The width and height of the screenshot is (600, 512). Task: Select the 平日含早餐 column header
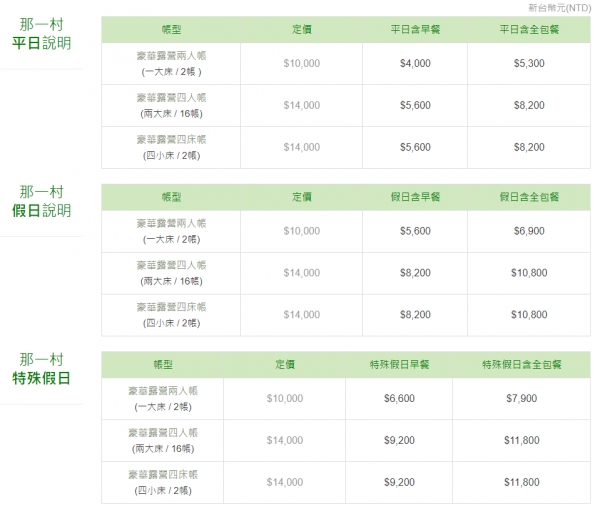pos(415,29)
